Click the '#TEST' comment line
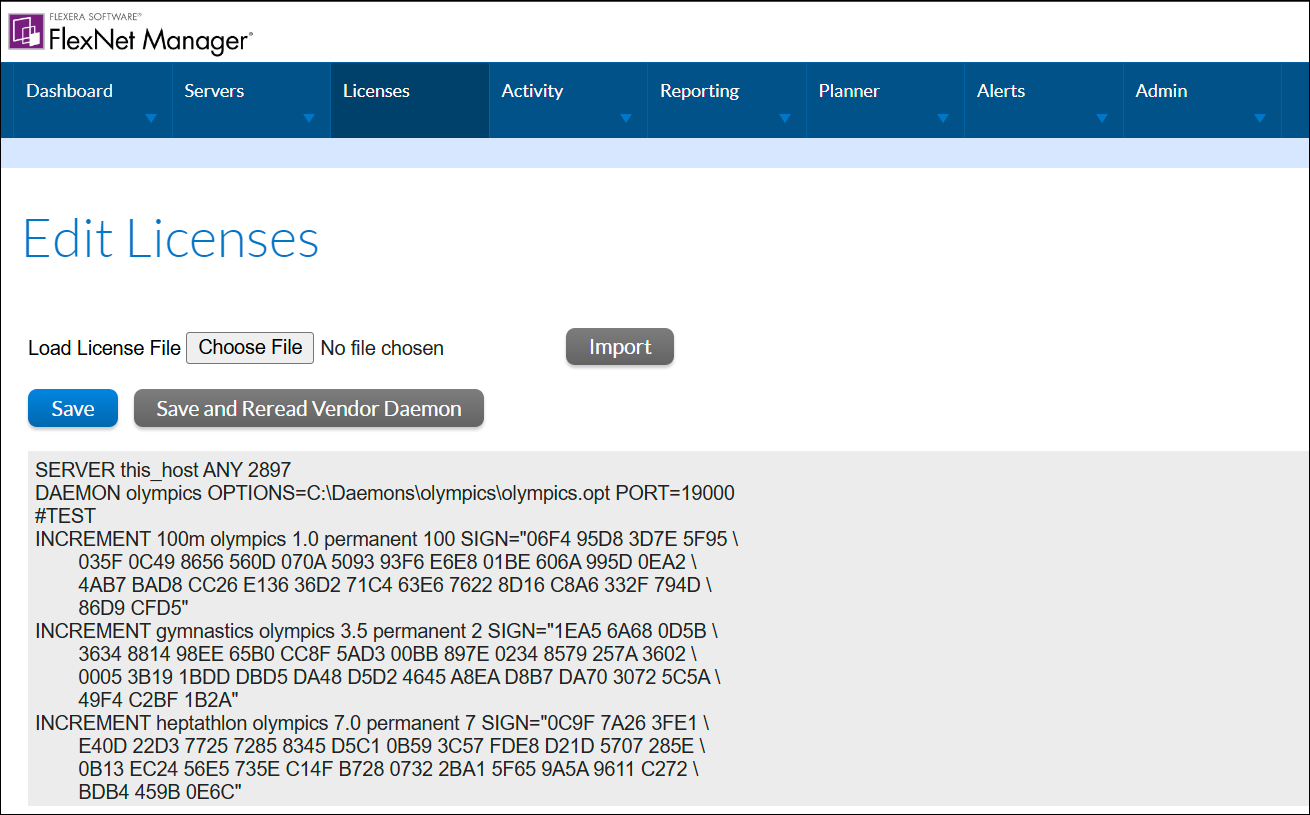Image resolution: width=1310 pixels, height=815 pixels. [65, 516]
